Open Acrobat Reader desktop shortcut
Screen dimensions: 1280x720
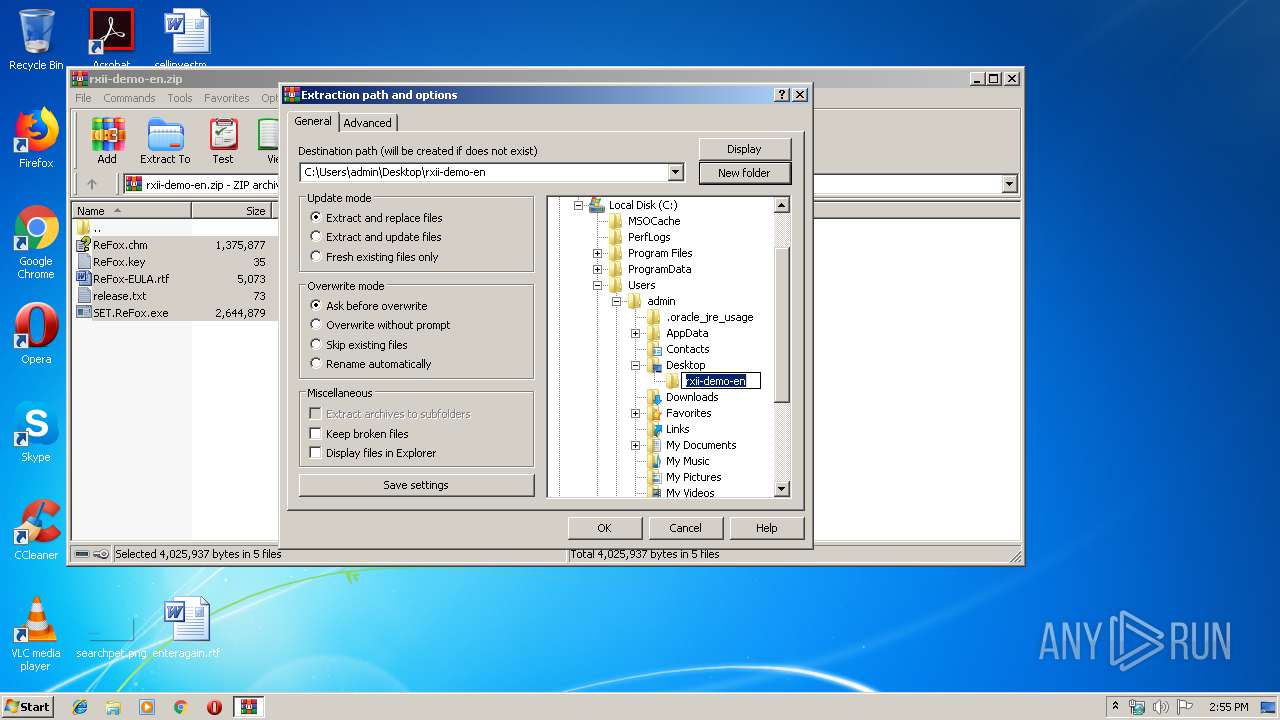[111, 38]
